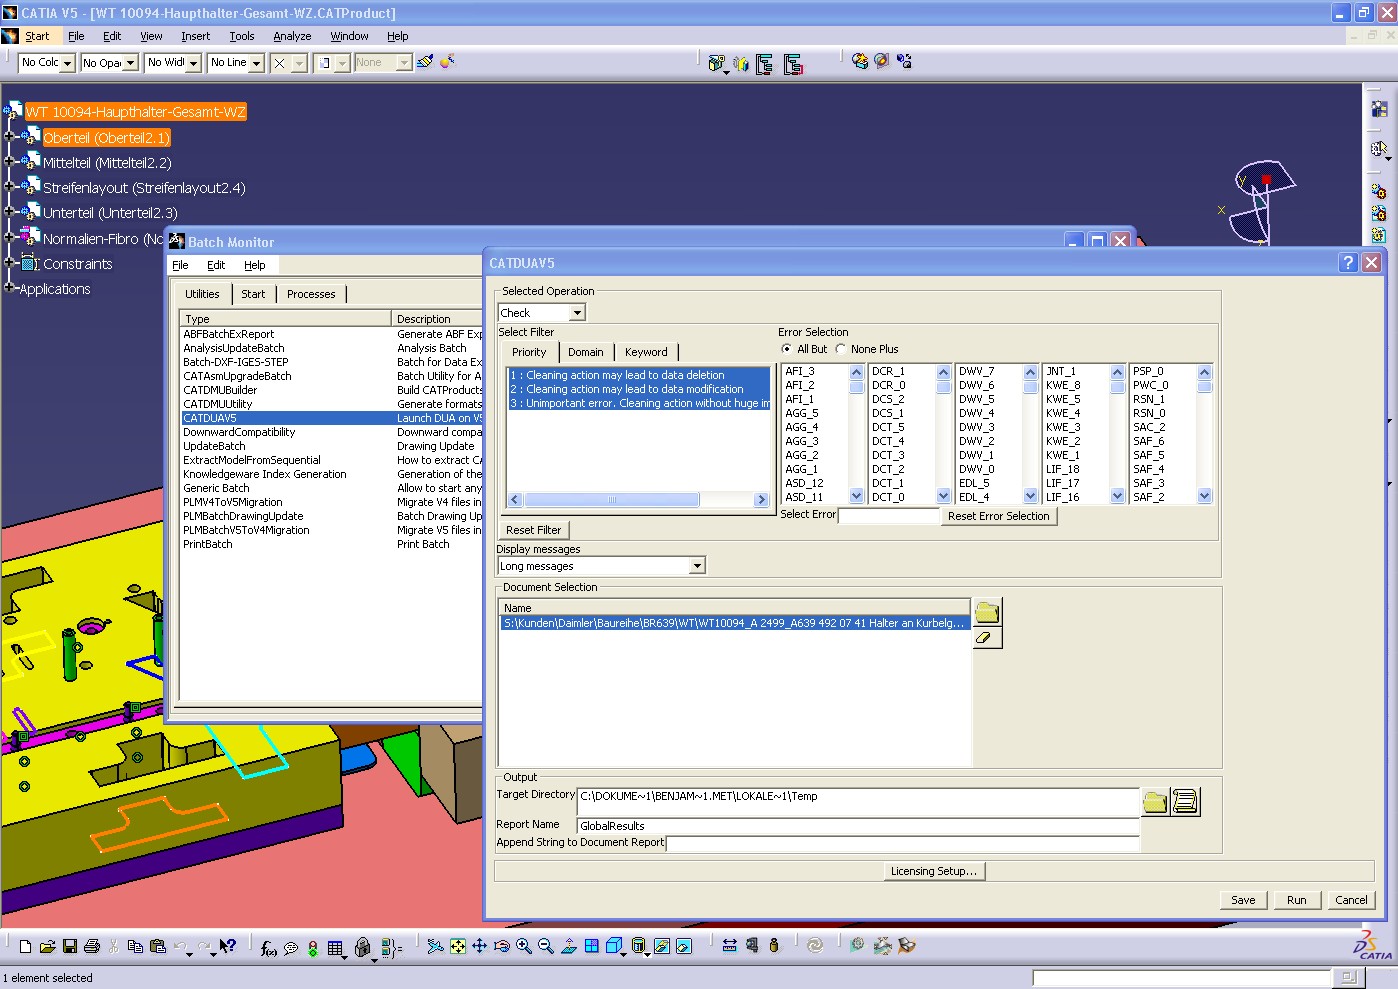Click the Start menu CATIA icon in menu bar

click(x=10, y=36)
